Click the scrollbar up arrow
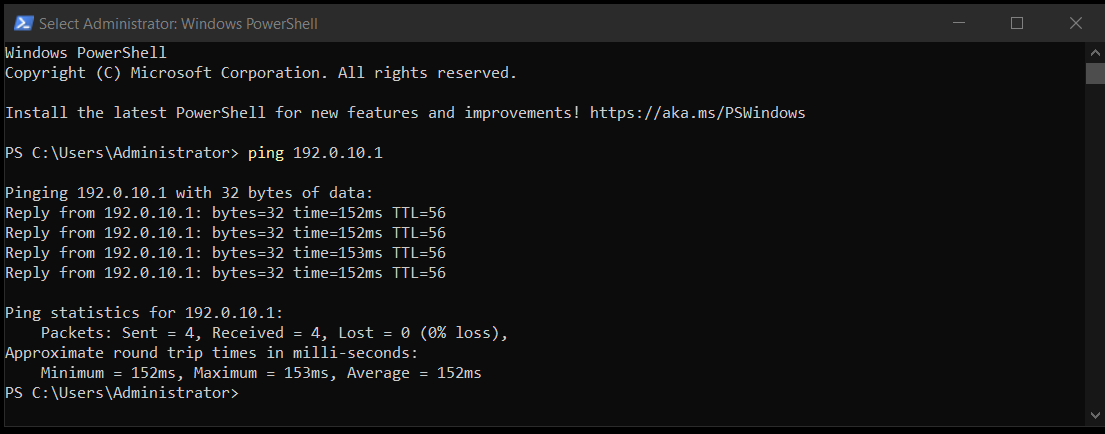The width and height of the screenshot is (1105, 434). [1095, 51]
